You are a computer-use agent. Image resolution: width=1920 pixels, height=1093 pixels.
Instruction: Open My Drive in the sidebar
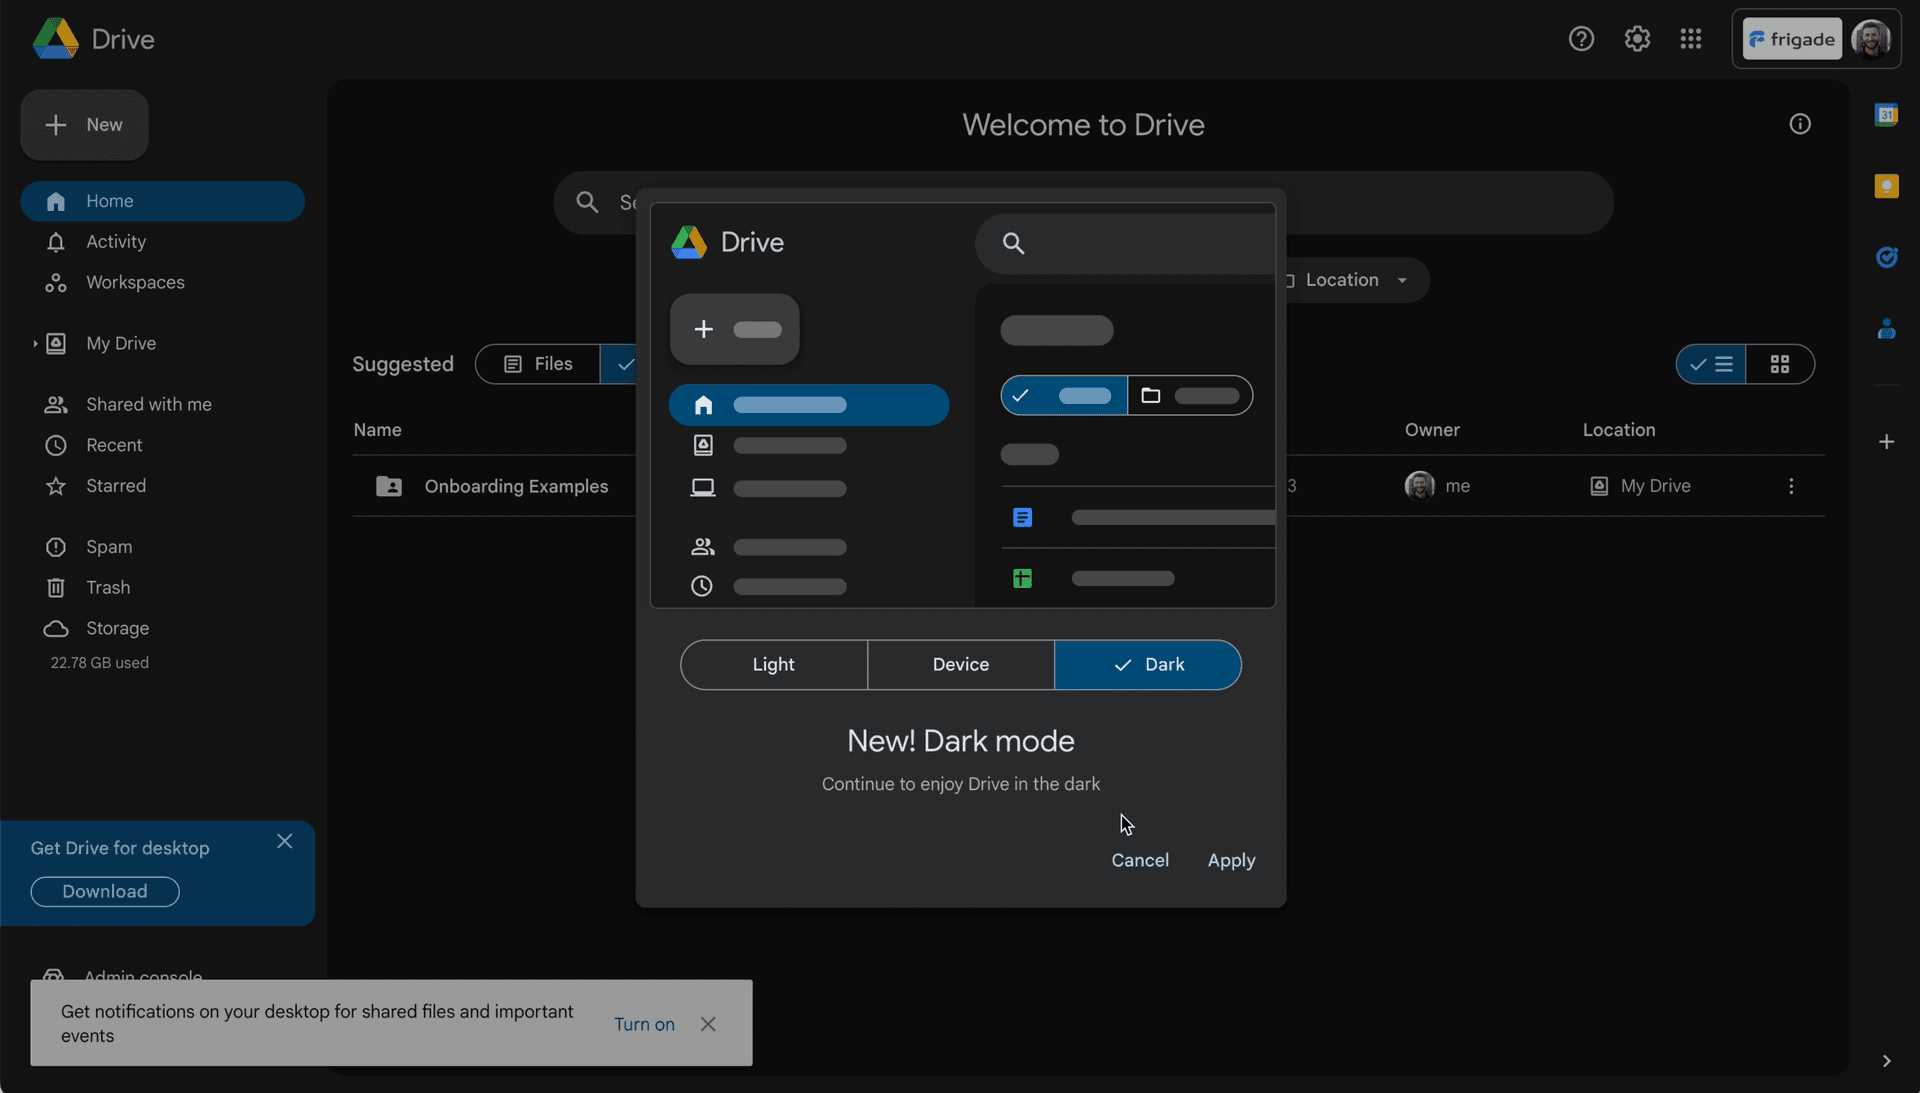[x=121, y=344]
